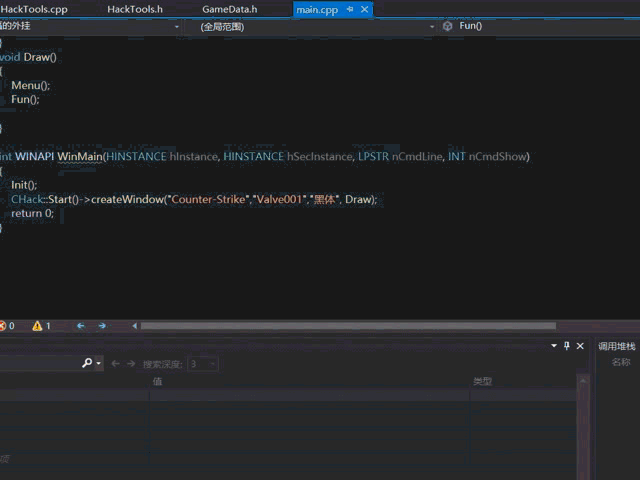The image size is (640, 480).
Task: Toggle pin on the main.cpp tab
Action: 349,9
